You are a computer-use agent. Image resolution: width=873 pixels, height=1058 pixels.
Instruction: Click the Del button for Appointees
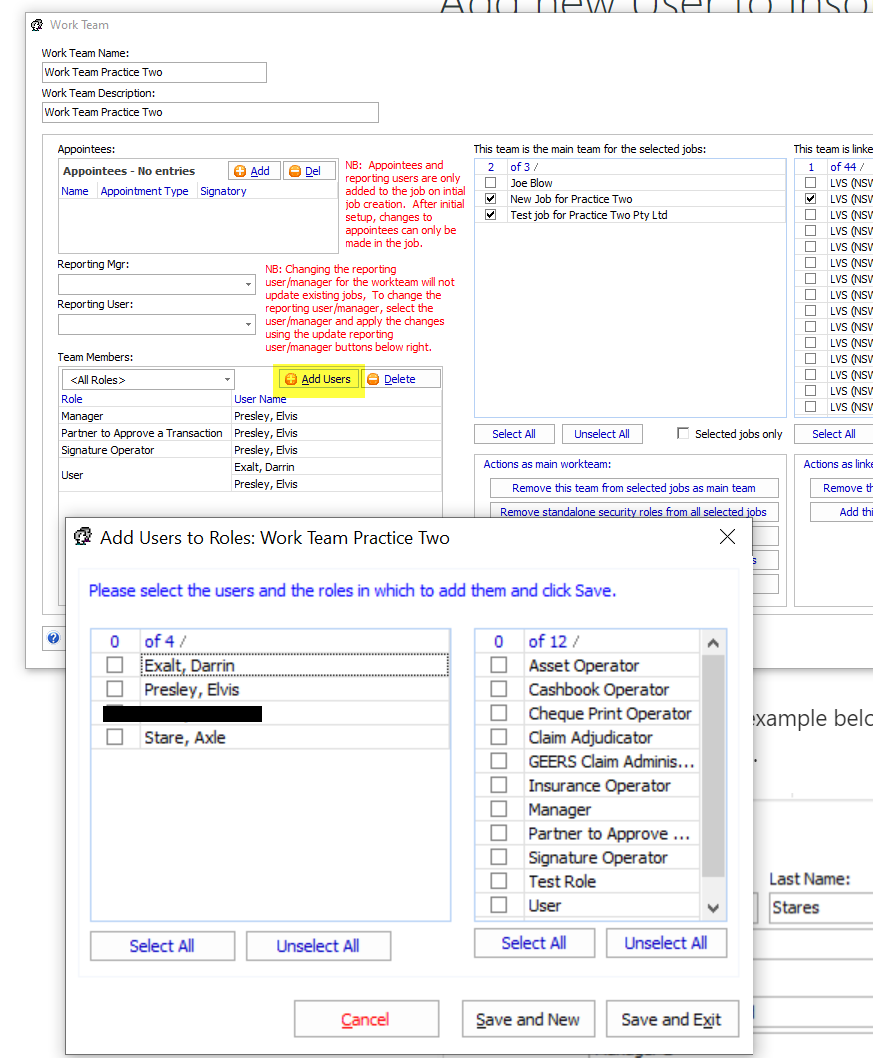(309, 171)
